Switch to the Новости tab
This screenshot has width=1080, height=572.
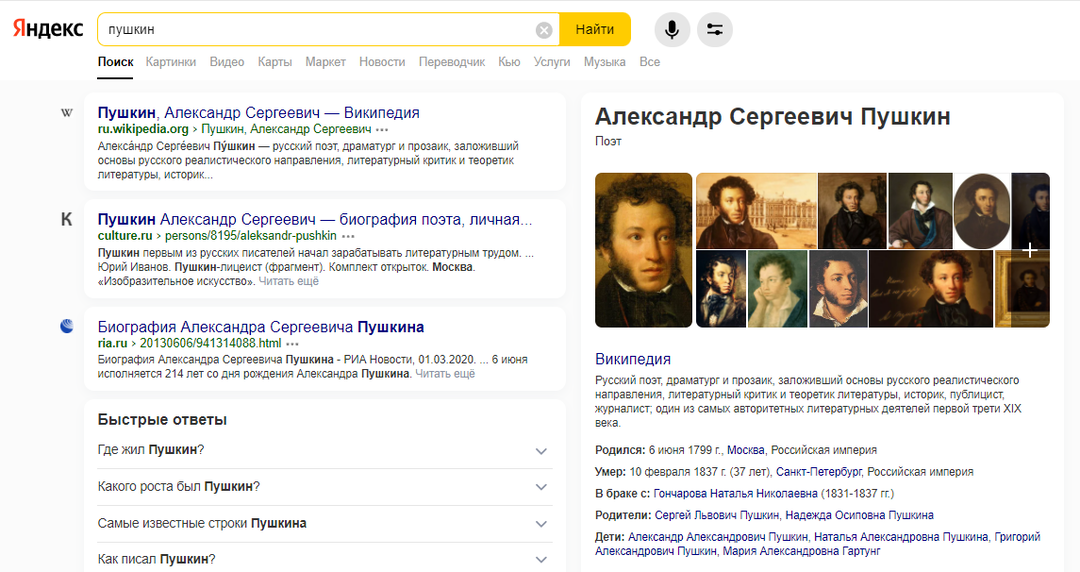(382, 62)
